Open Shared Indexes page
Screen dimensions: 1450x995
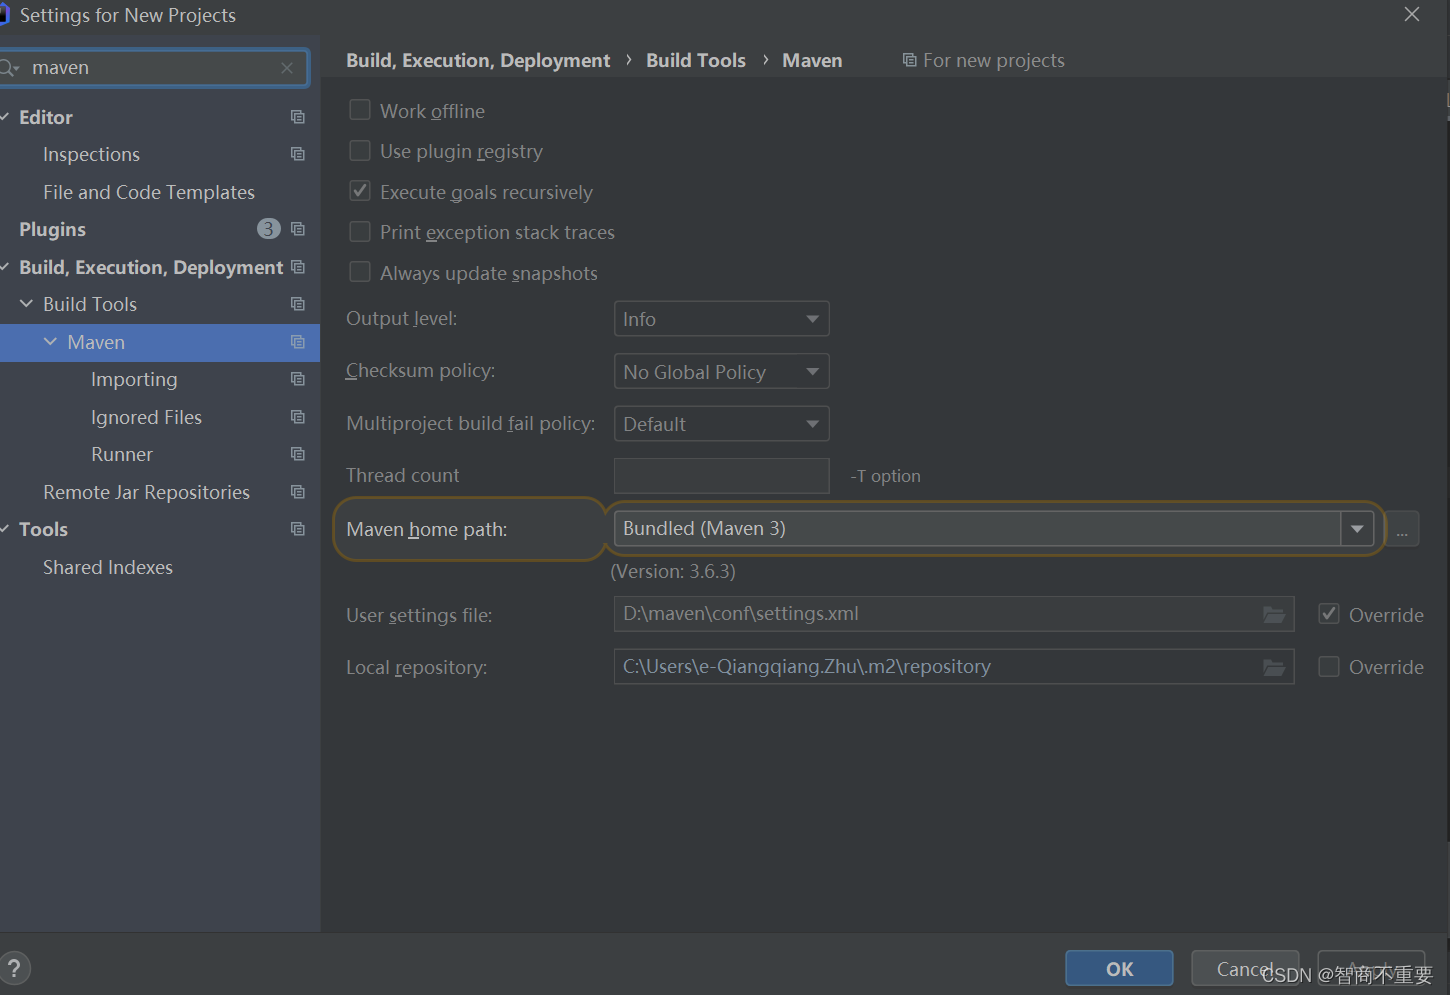pos(108,567)
